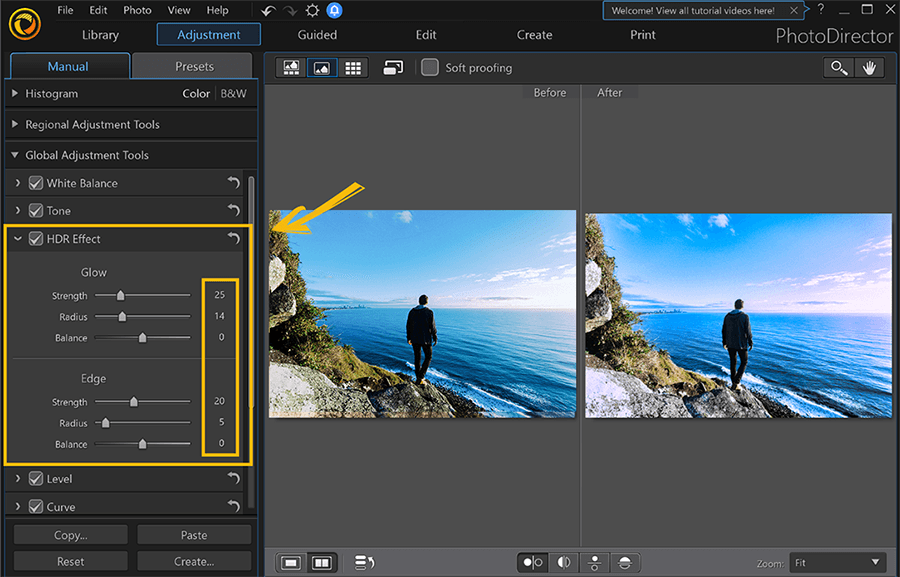Switch to thumbnail grid browser view

pyautogui.click(x=352, y=68)
